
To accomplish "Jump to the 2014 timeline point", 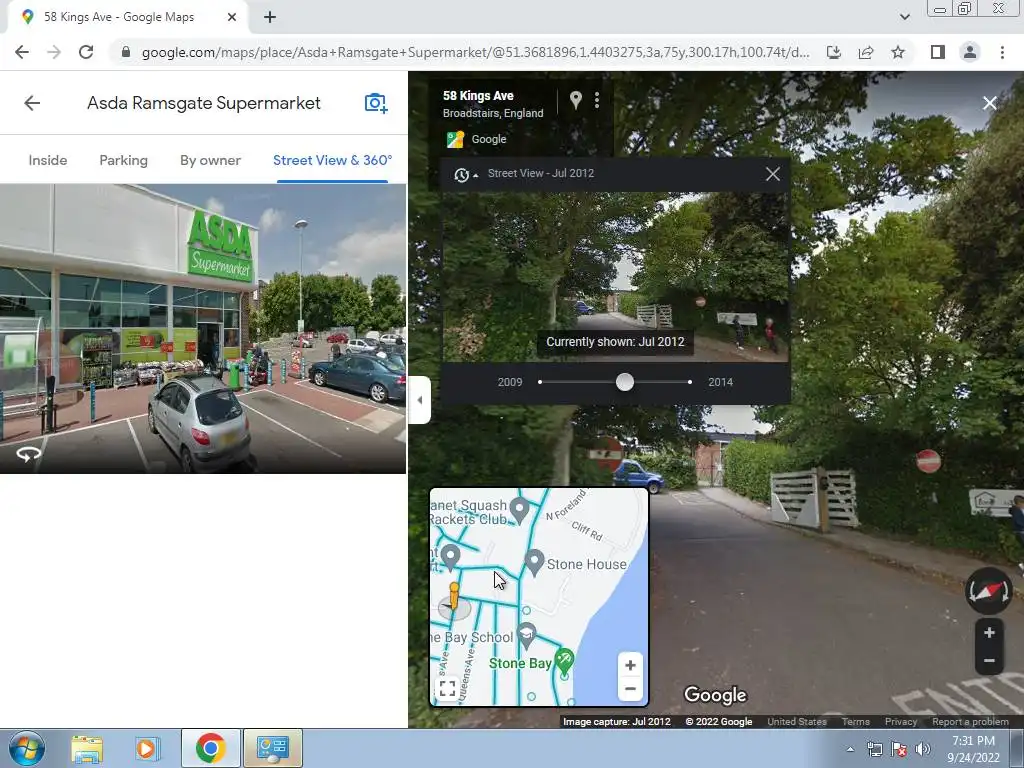I will (x=690, y=382).
